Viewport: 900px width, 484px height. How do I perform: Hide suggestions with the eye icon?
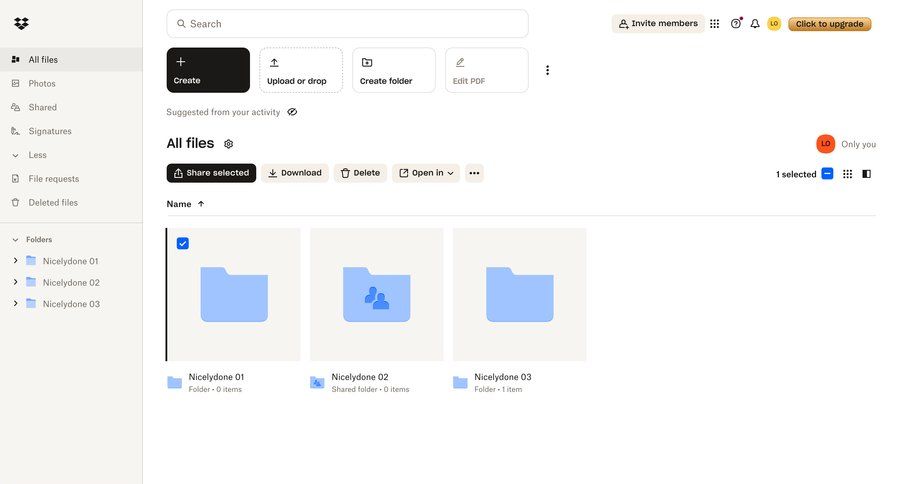click(x=292, y=112)
